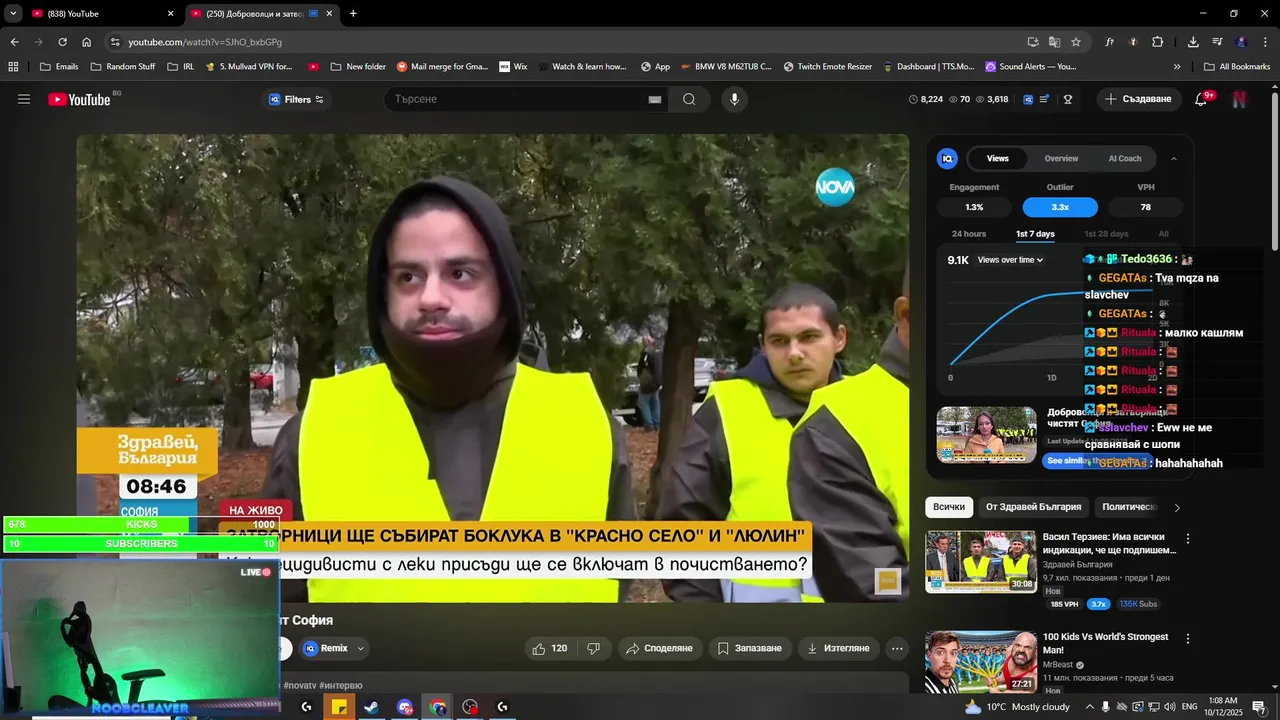Open the Steam taskbar icon

click(x=371, y=707)
